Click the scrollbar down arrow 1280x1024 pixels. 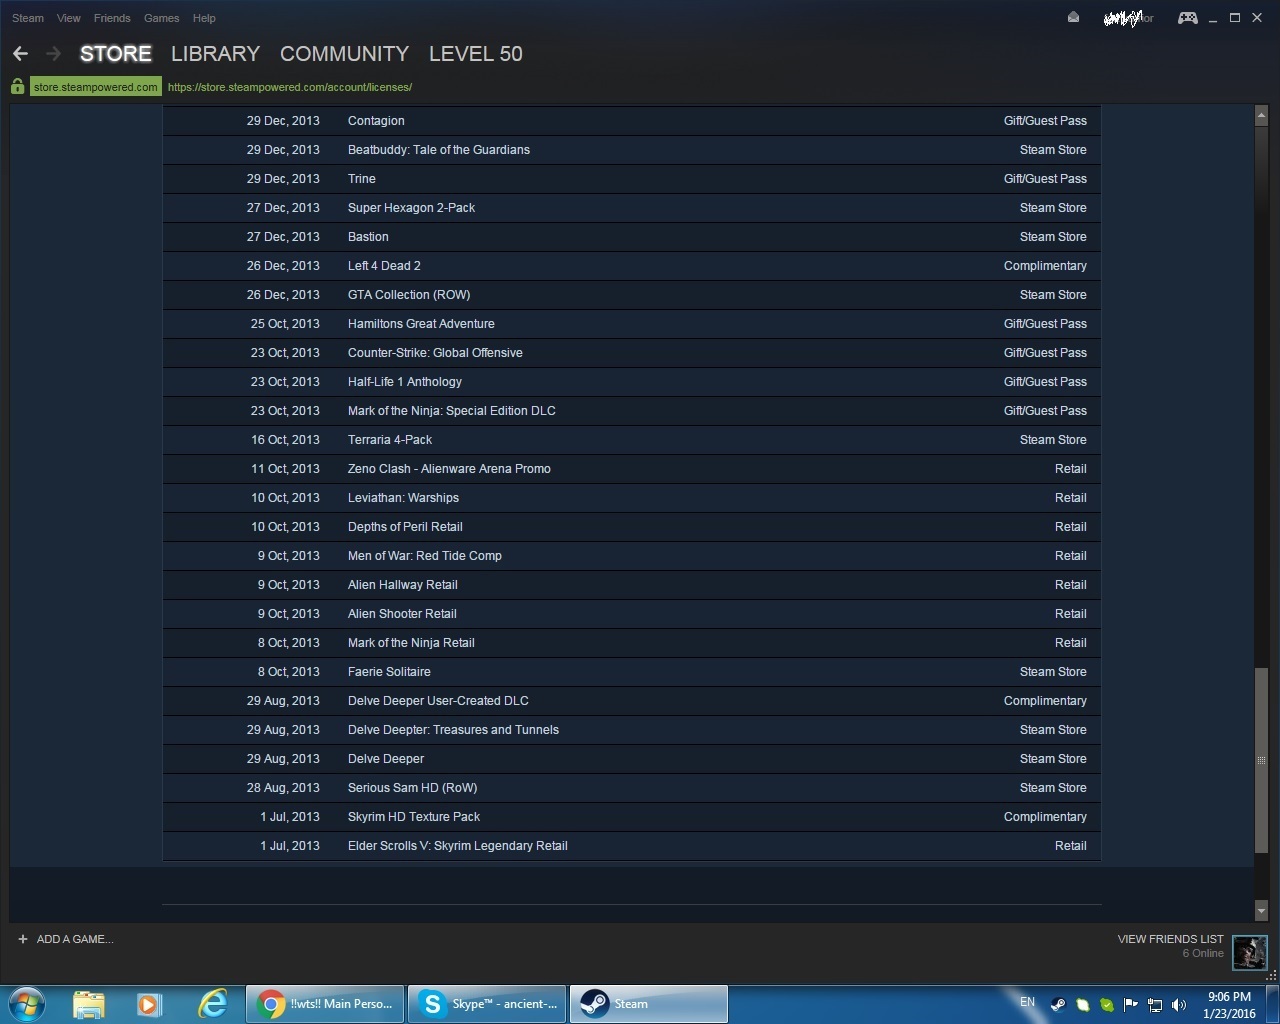[1261, 911]
